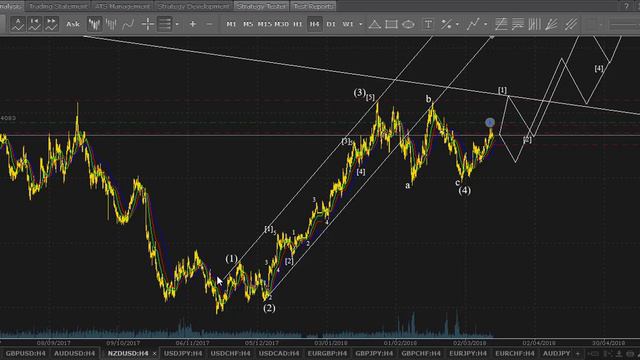
Task: Open the GBPCHF:H4 chart tab
Action: (421, 353)
